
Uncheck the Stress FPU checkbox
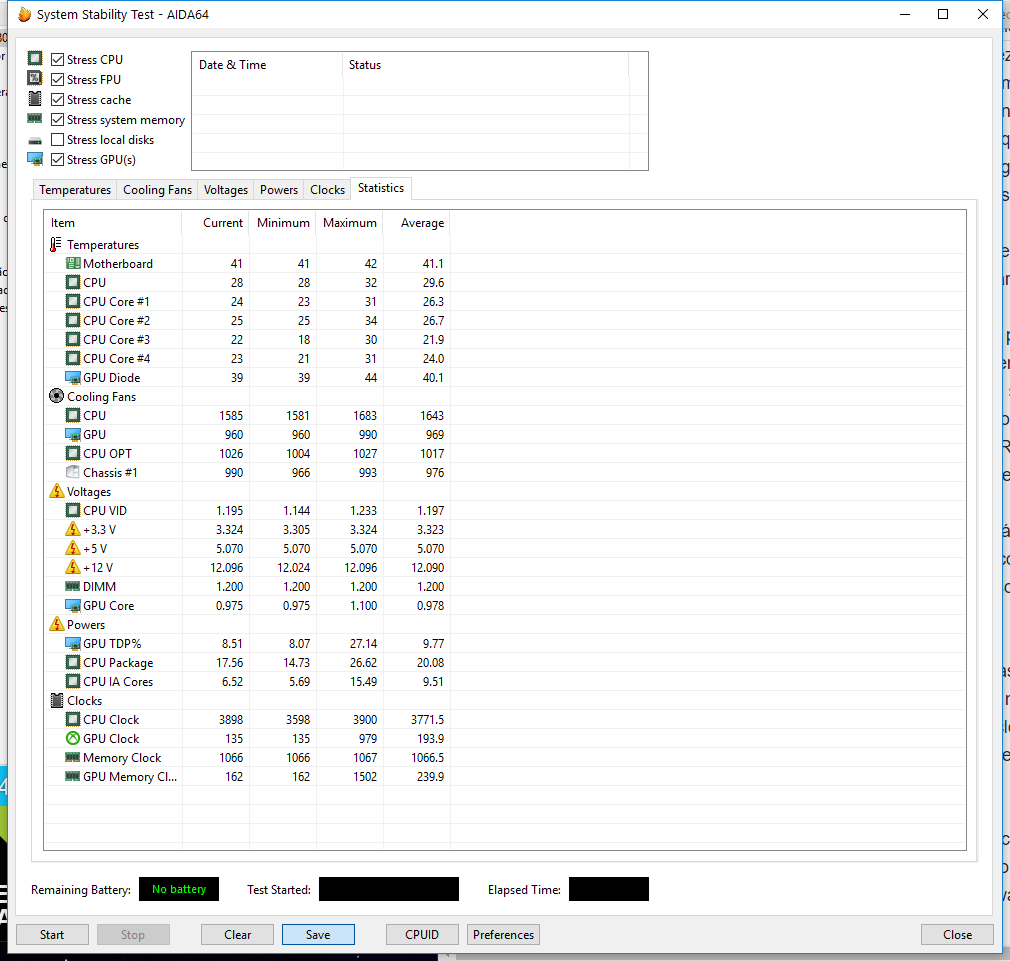[57, 79]
